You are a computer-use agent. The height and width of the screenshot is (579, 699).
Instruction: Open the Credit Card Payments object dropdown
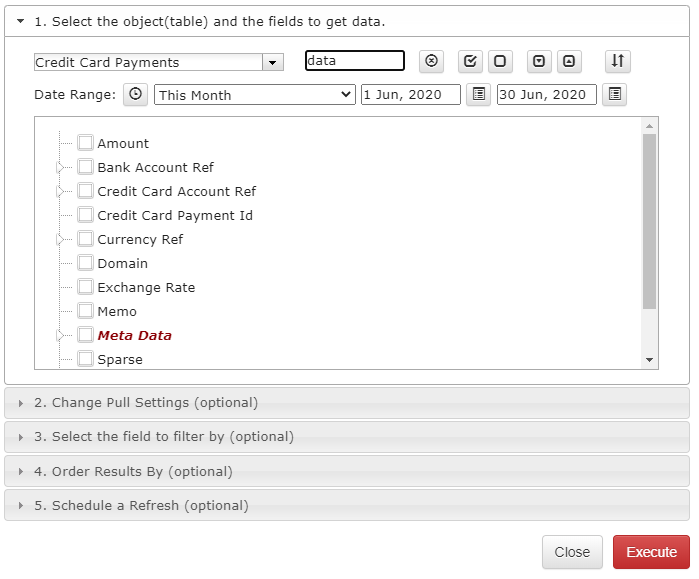pos(273,62)
